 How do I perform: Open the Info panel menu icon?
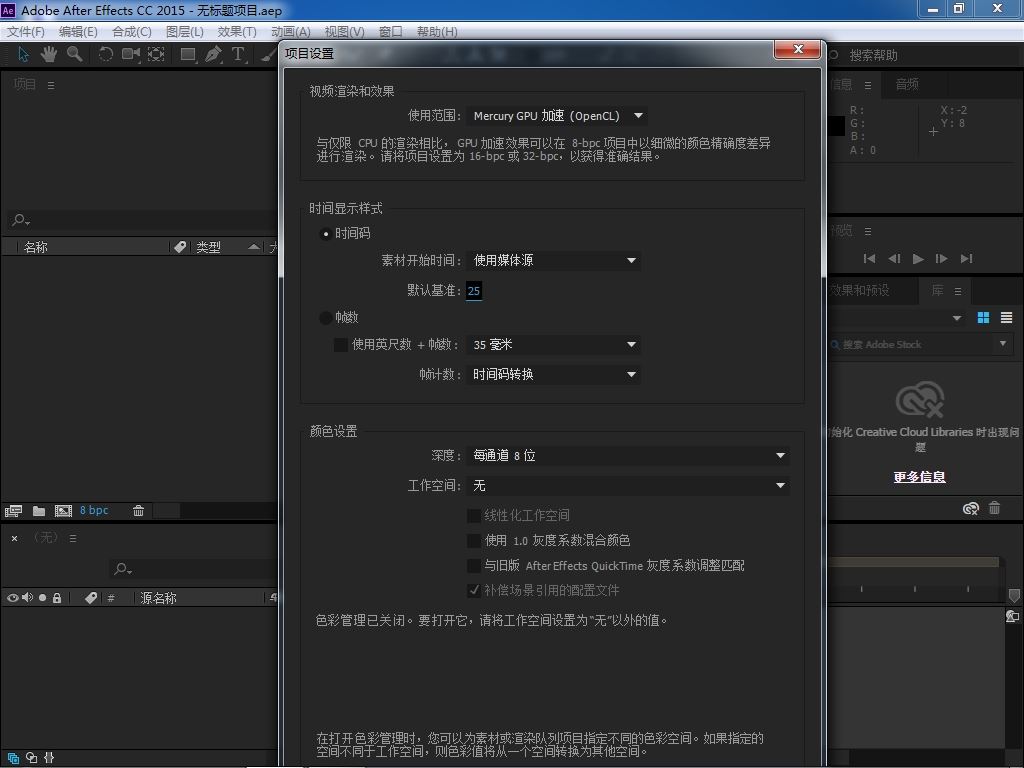pyautogui.click(x=868, y=85)
